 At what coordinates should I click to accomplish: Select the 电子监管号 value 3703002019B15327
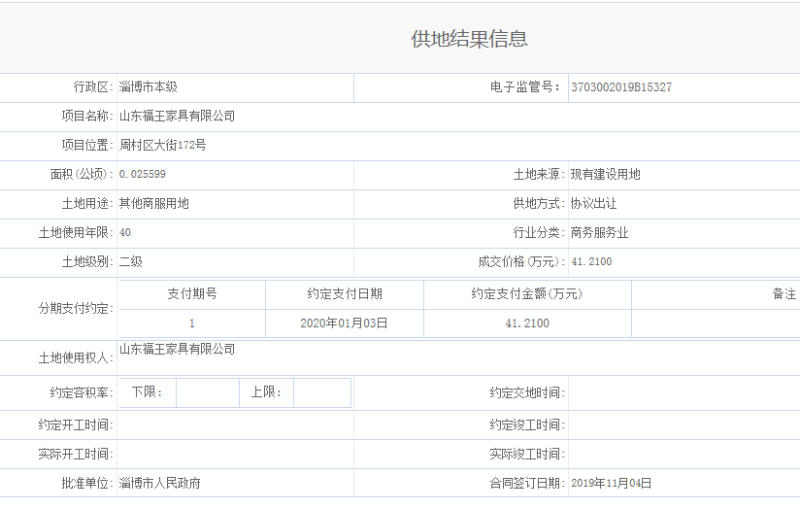coord(621,87)
